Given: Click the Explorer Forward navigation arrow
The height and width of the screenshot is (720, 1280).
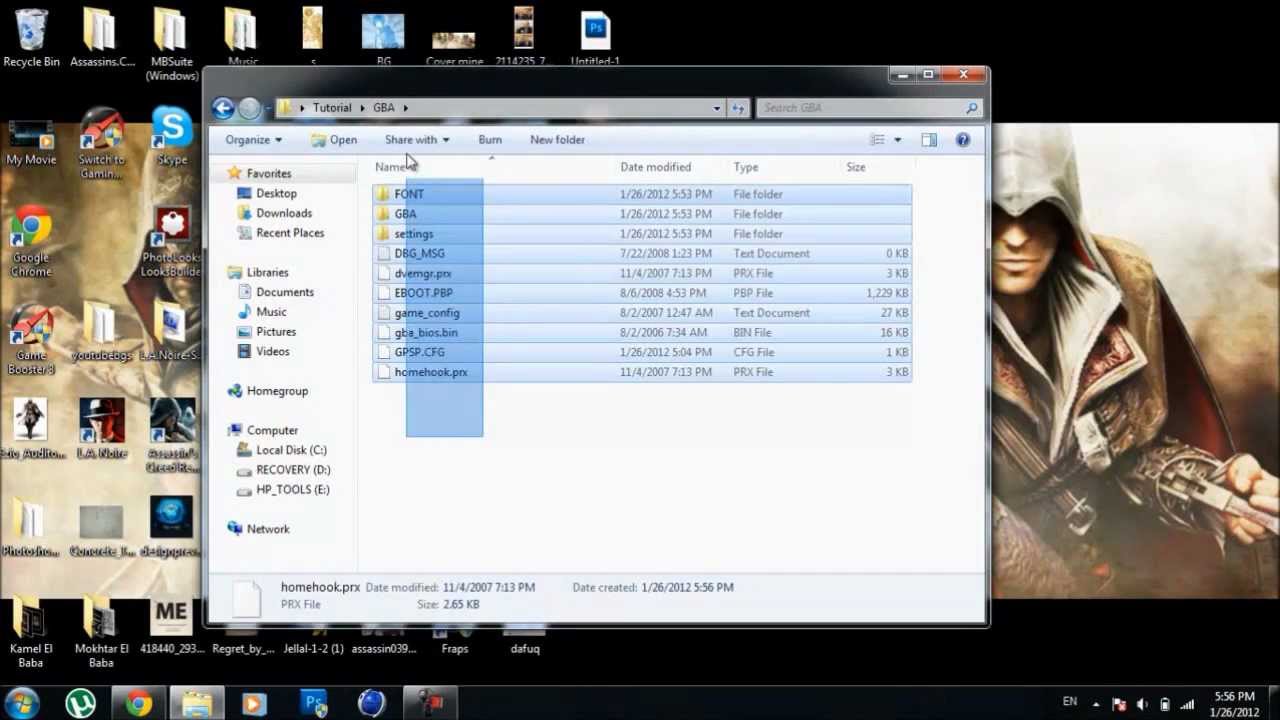Looking at the screenshot, I should point(249,108).
